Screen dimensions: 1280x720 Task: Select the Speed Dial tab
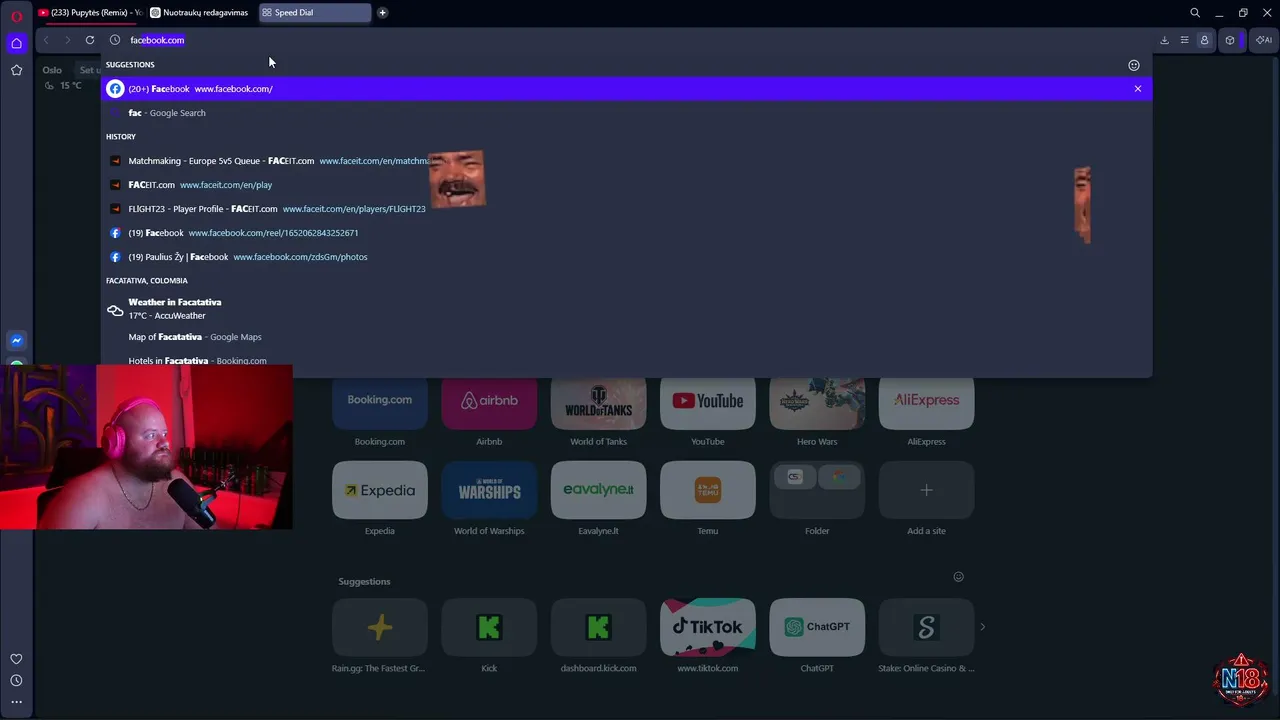(314, 13)
